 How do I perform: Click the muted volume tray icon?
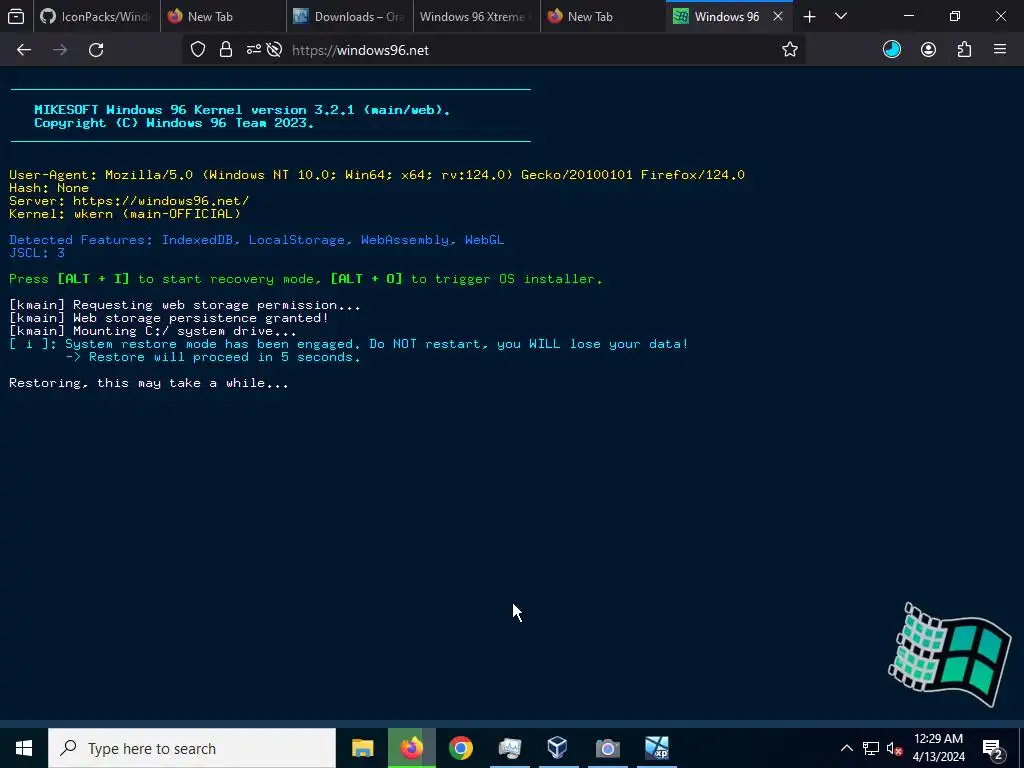point(894,748)
